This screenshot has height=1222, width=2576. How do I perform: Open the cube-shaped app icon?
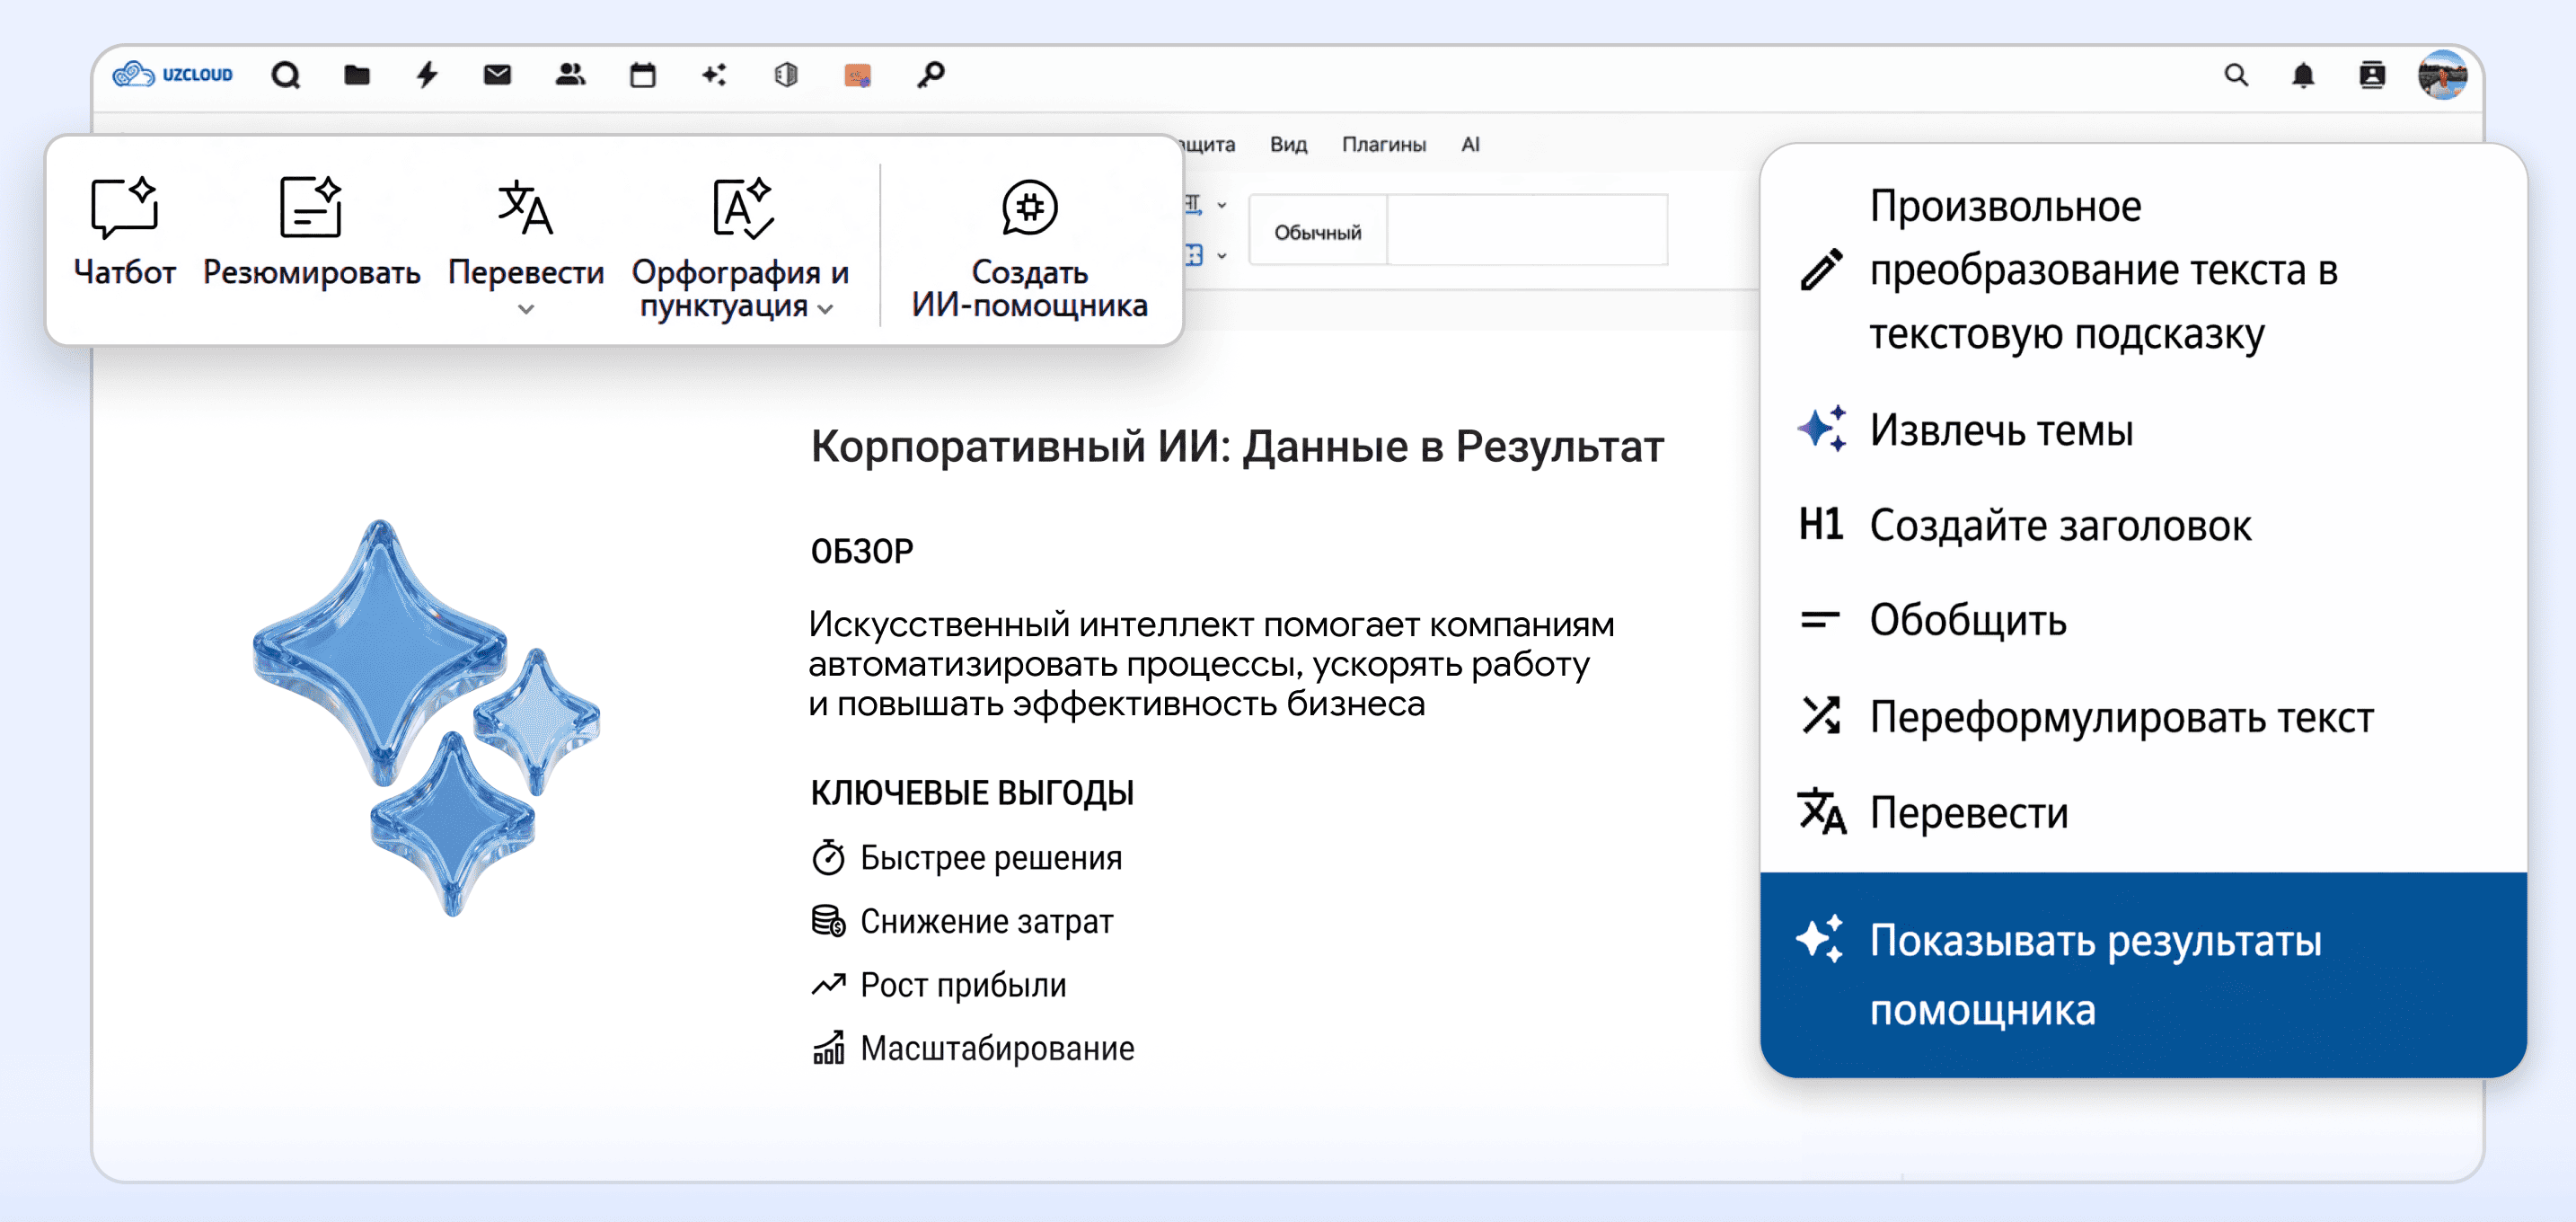click(786, 75)
